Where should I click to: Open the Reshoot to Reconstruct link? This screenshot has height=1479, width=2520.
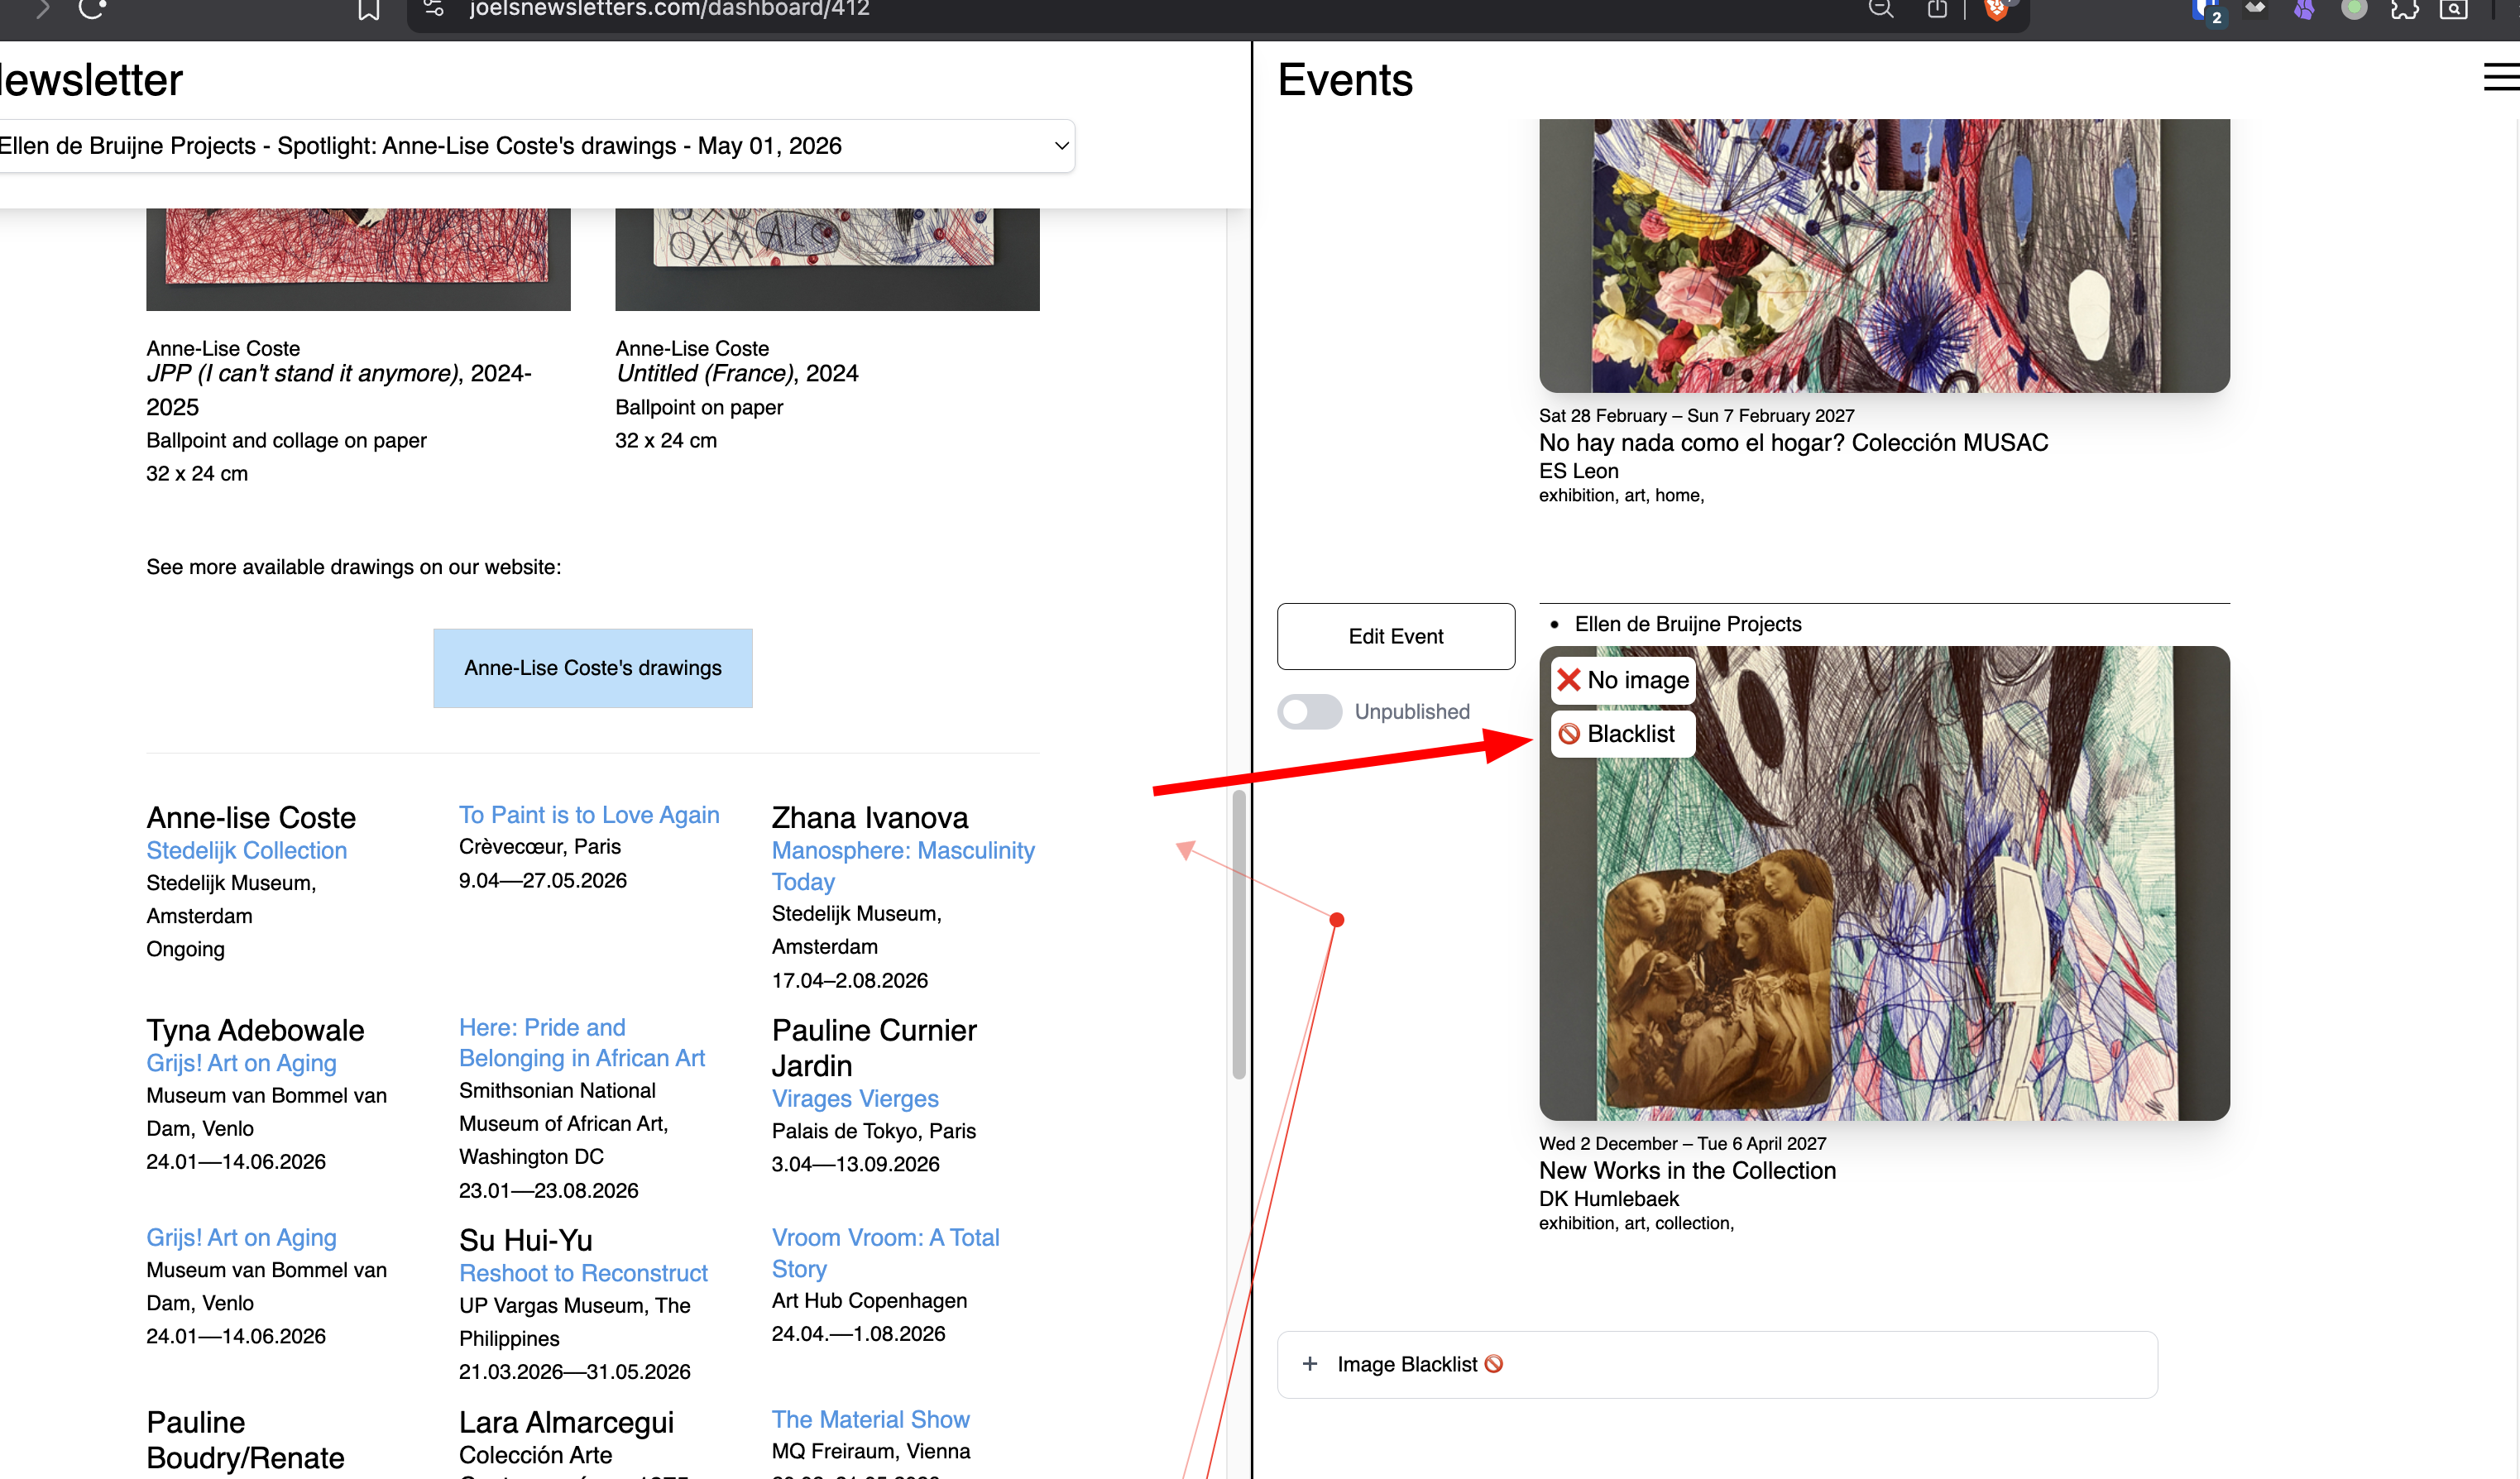coord(583,1273)
